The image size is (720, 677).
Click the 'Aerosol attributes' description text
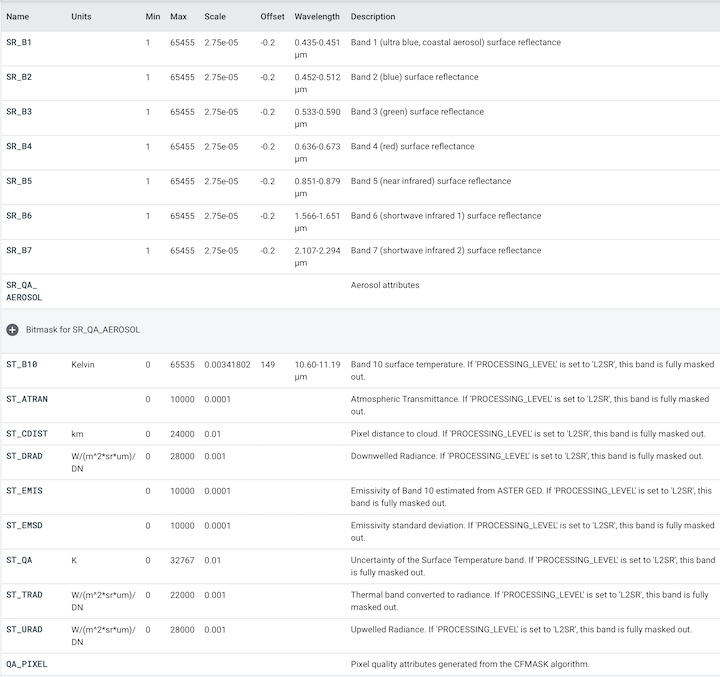click(385, 285)
